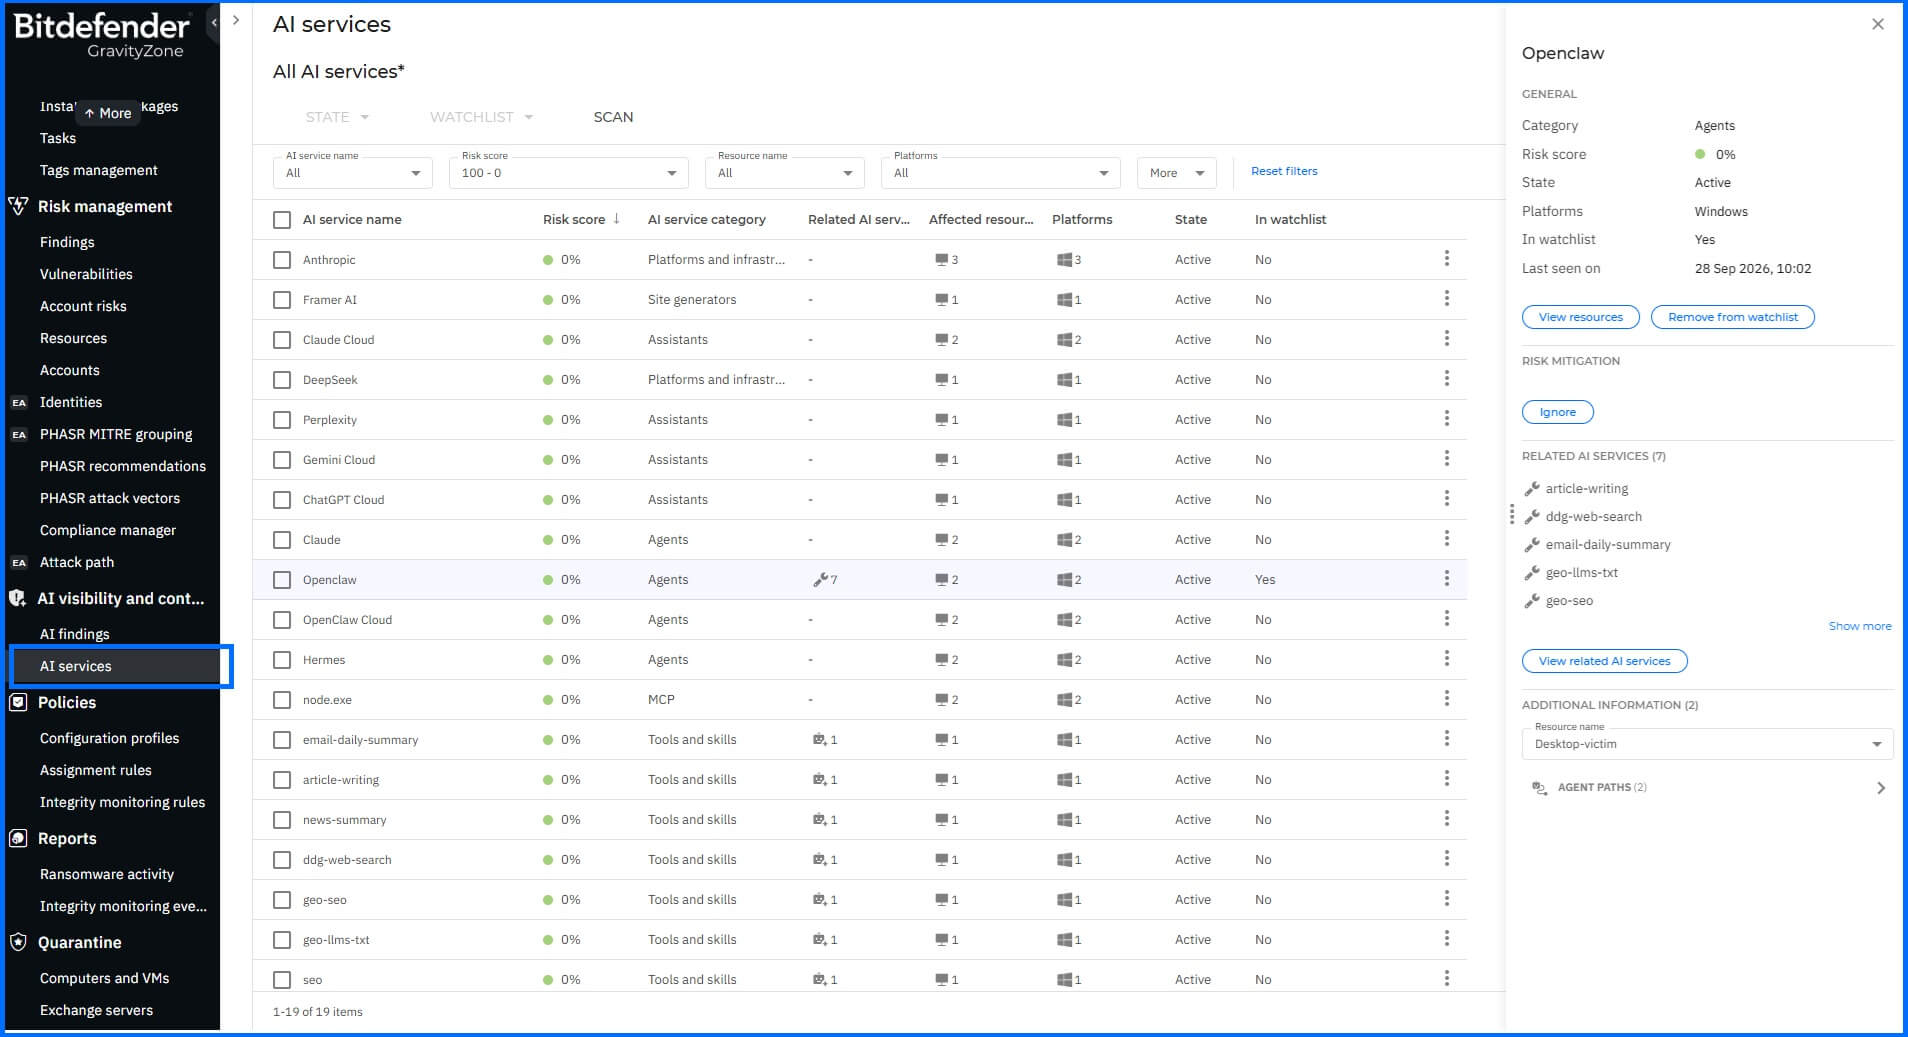
Task: Check the Hermes row checkbox
Action: [282, 660]
